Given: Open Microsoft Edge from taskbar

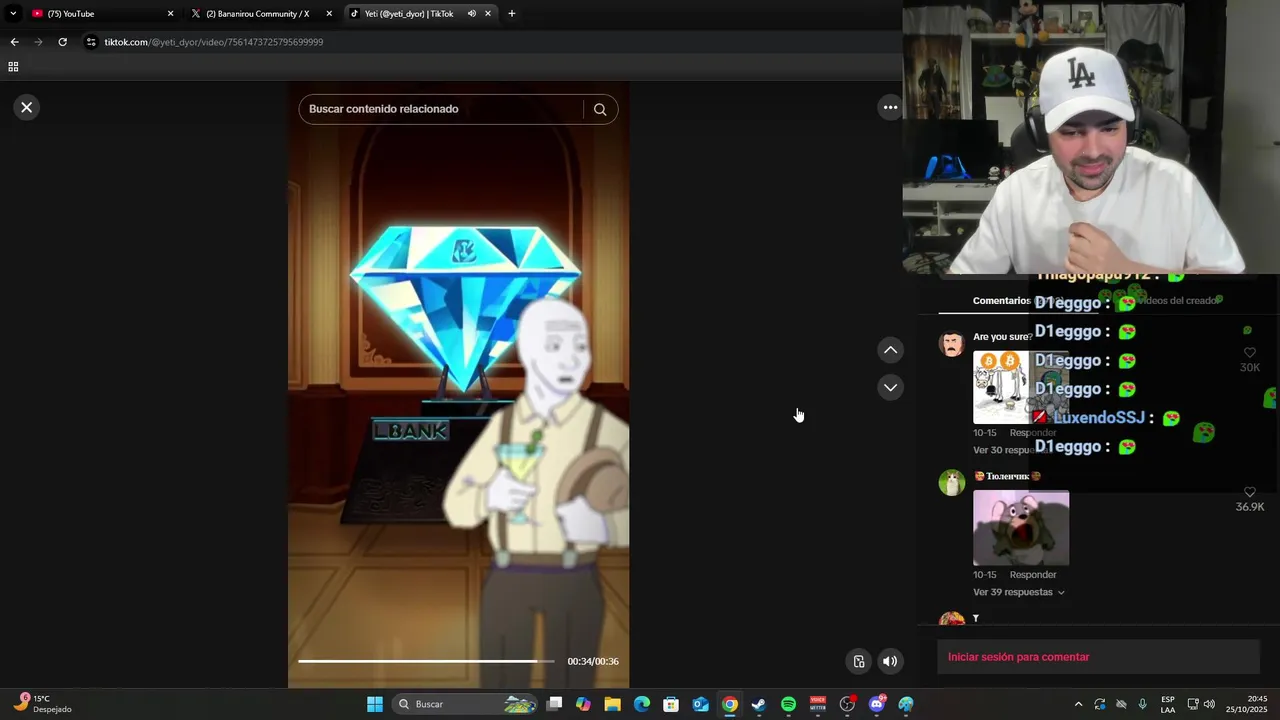Looking at the screenshot, I should pyautogui.click(x=642, y=704).
